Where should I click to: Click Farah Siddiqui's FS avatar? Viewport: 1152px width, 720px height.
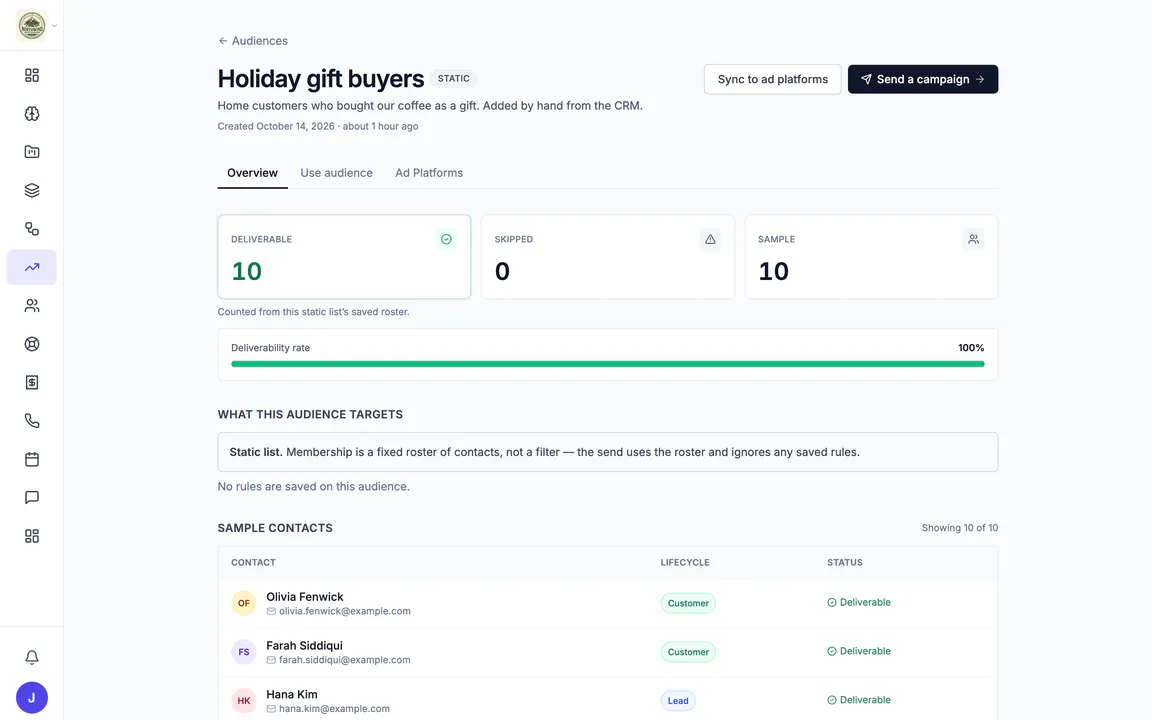pos(244,652)
